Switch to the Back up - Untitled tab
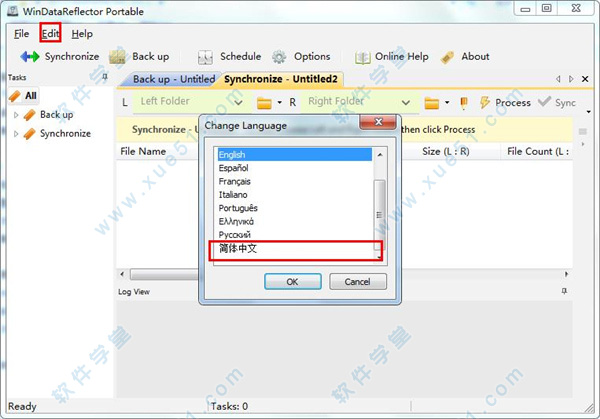Viewport: 600px width, 419px height. point(173,79)
